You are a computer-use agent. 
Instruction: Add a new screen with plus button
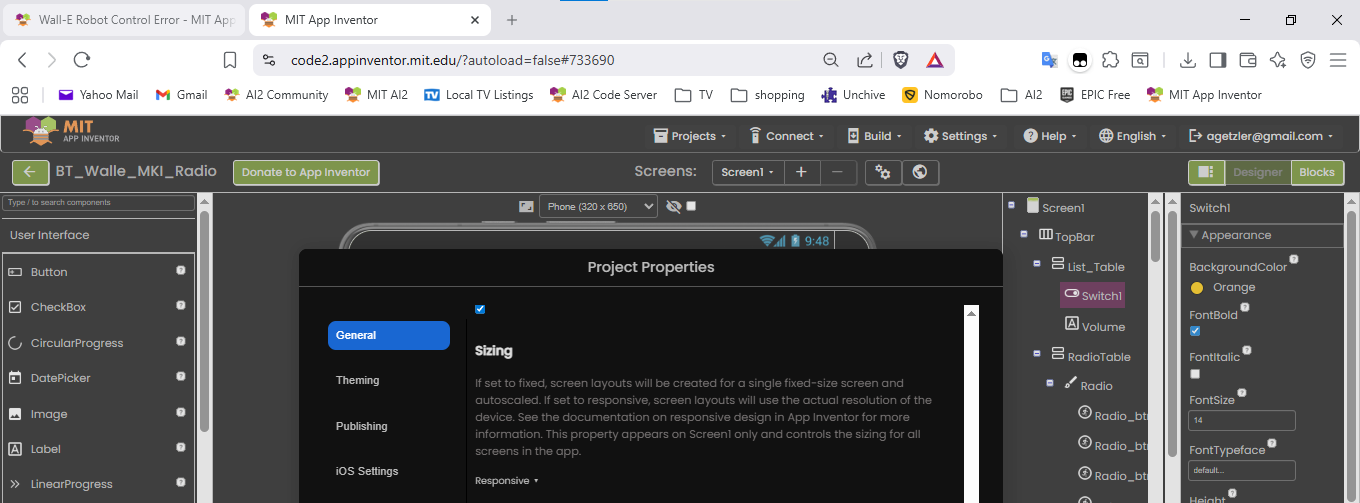tap(801, 172)
